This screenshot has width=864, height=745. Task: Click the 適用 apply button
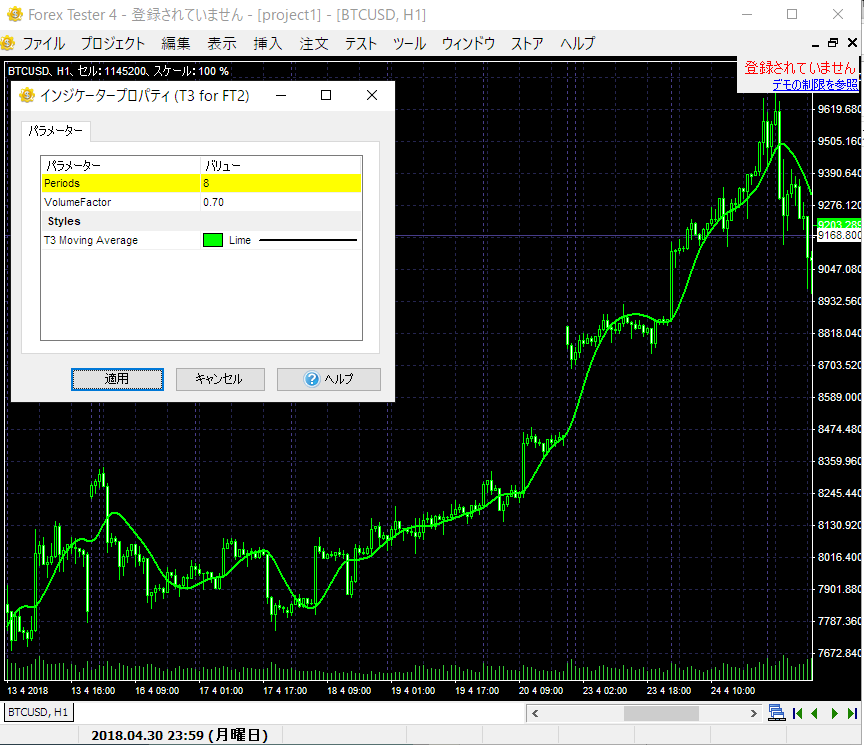(x=117, y=379)
